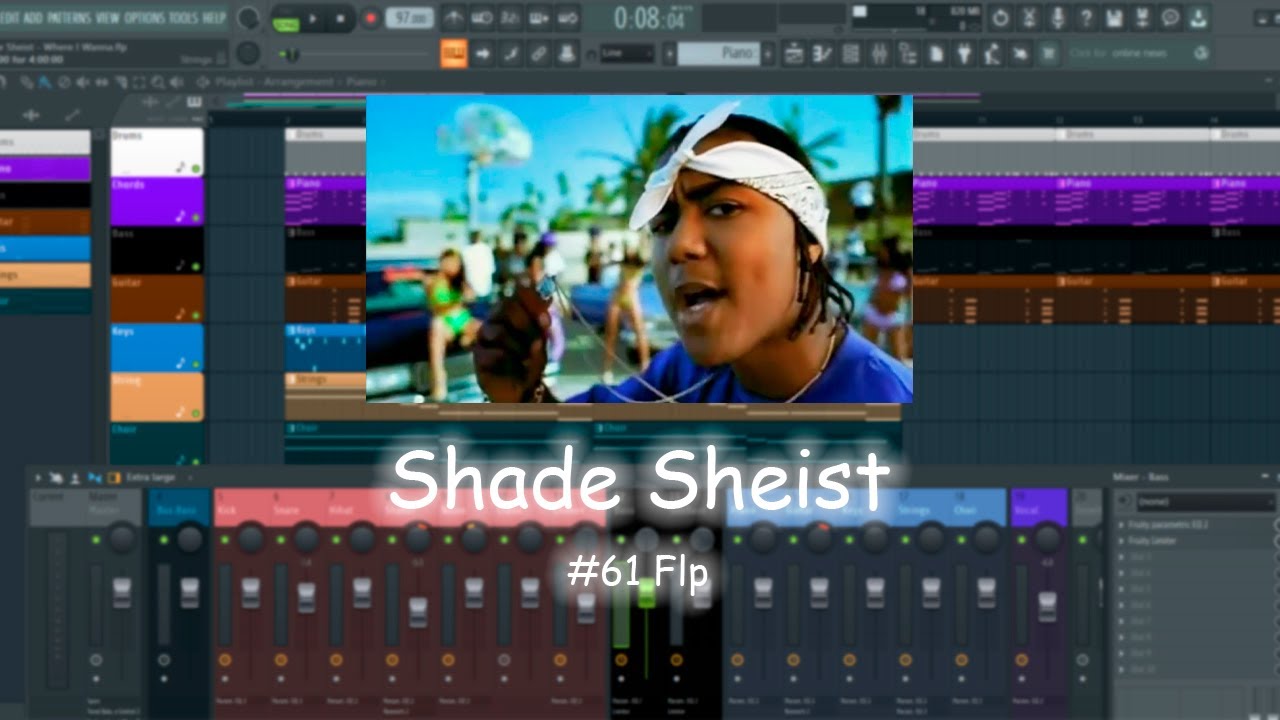Click the download arrow icon in the top toolbar
Viewport: 1280px width, 720px height.
coord(1200,18)
